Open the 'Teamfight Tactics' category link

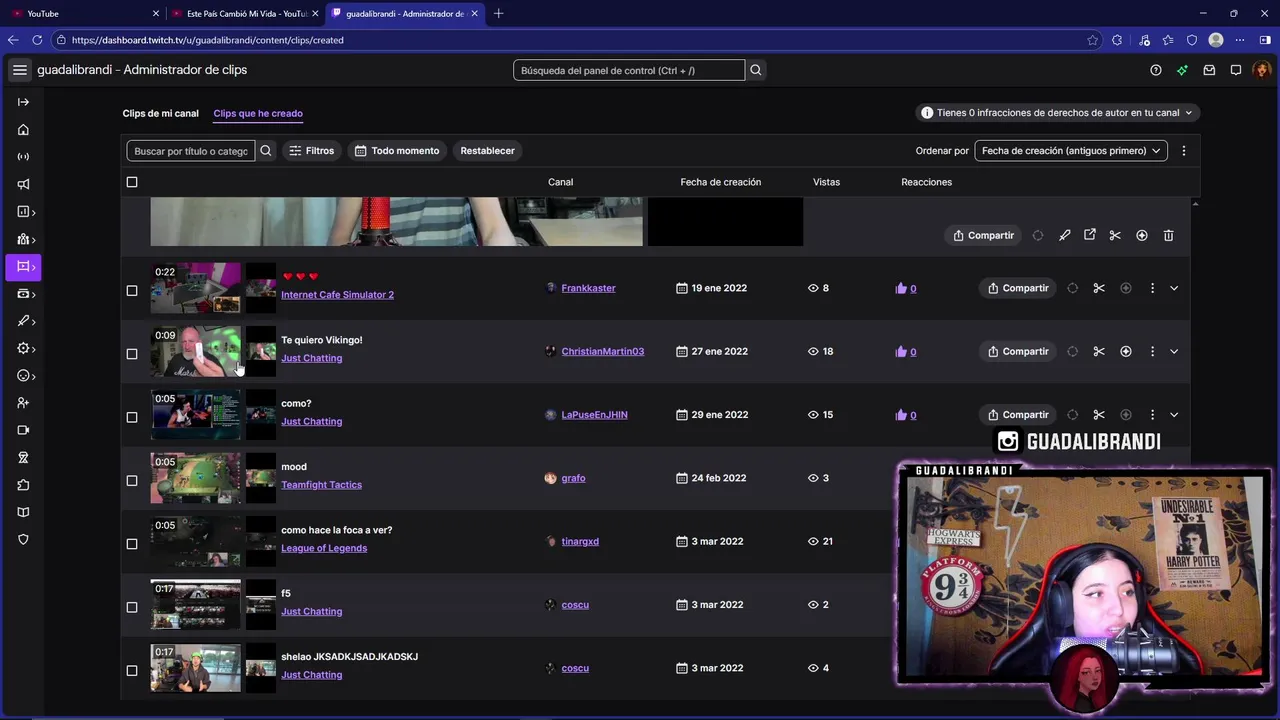(x=321, y=485)
